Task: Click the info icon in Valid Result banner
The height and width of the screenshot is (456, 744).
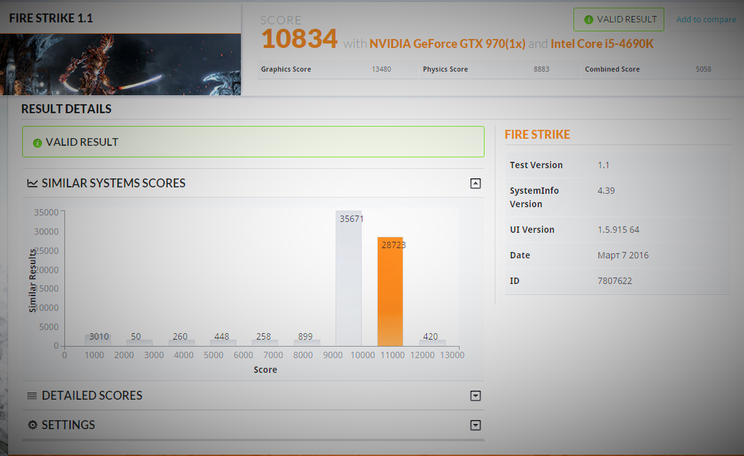Action: pyautogui.click(x=37, y=143)
